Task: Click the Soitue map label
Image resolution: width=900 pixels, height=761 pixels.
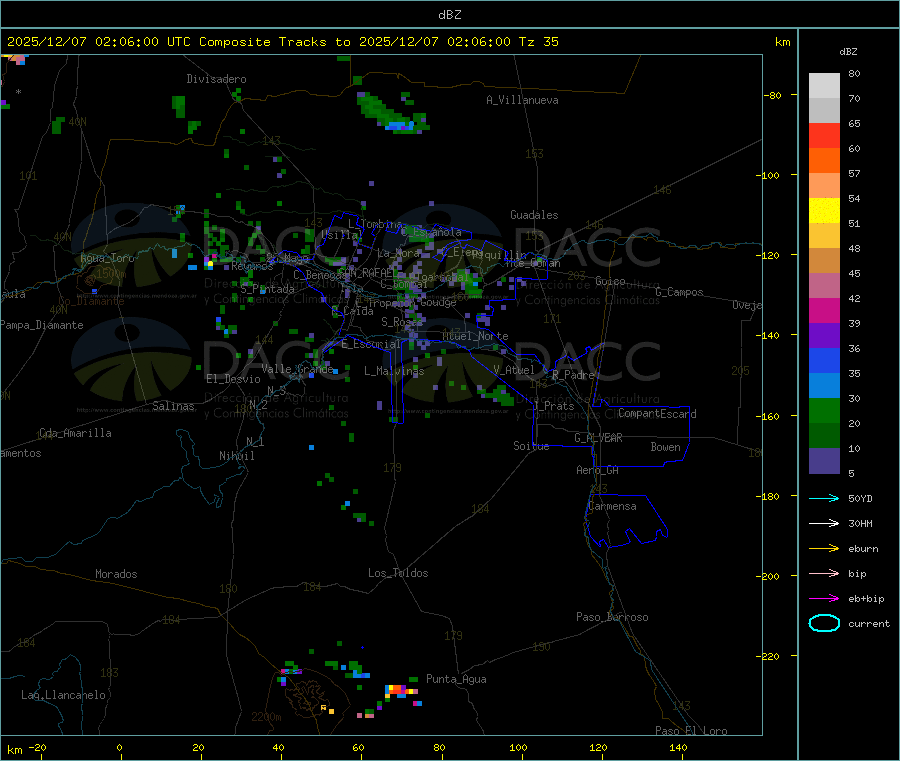Action: [x=531, y=446]
